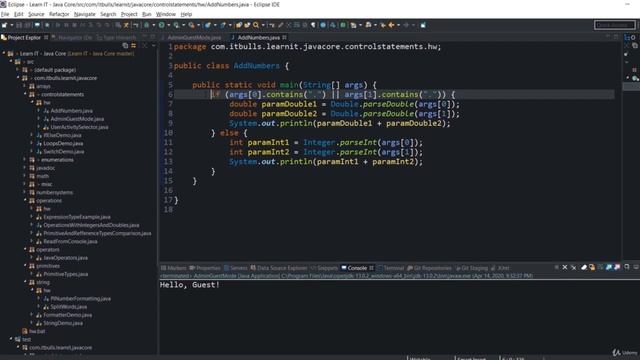Open the Terminal view tab

(391, 268)
